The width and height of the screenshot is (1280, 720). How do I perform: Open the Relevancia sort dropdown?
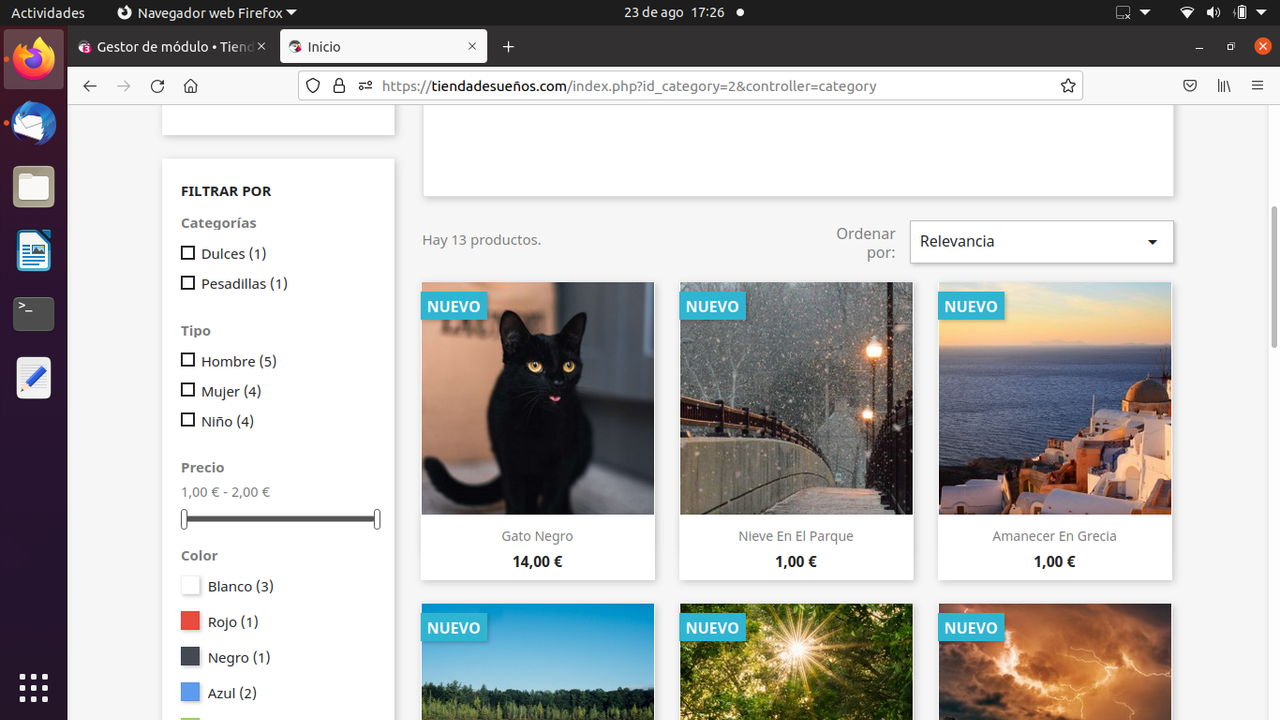(x=1041, y=242)
